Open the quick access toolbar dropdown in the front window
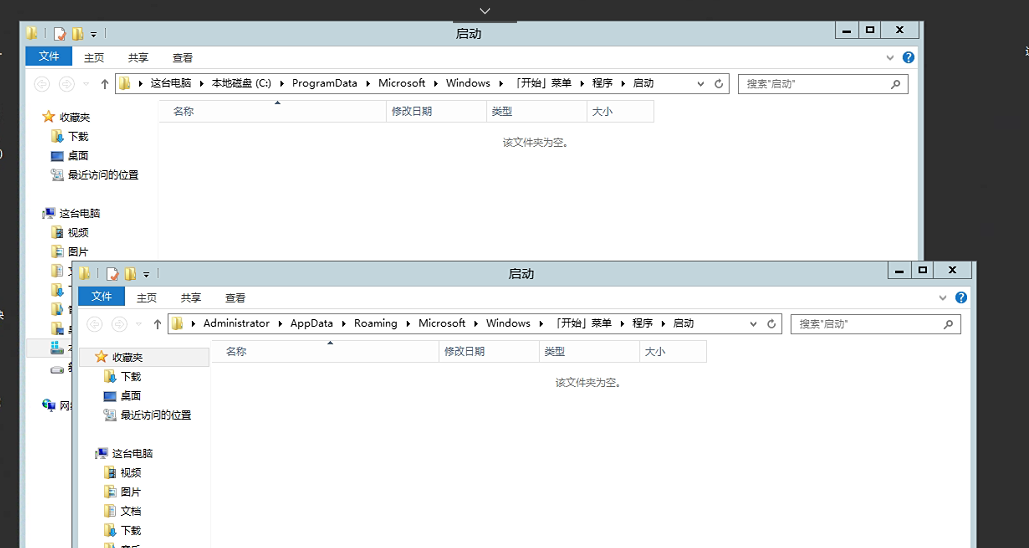 tap(146, 273)
